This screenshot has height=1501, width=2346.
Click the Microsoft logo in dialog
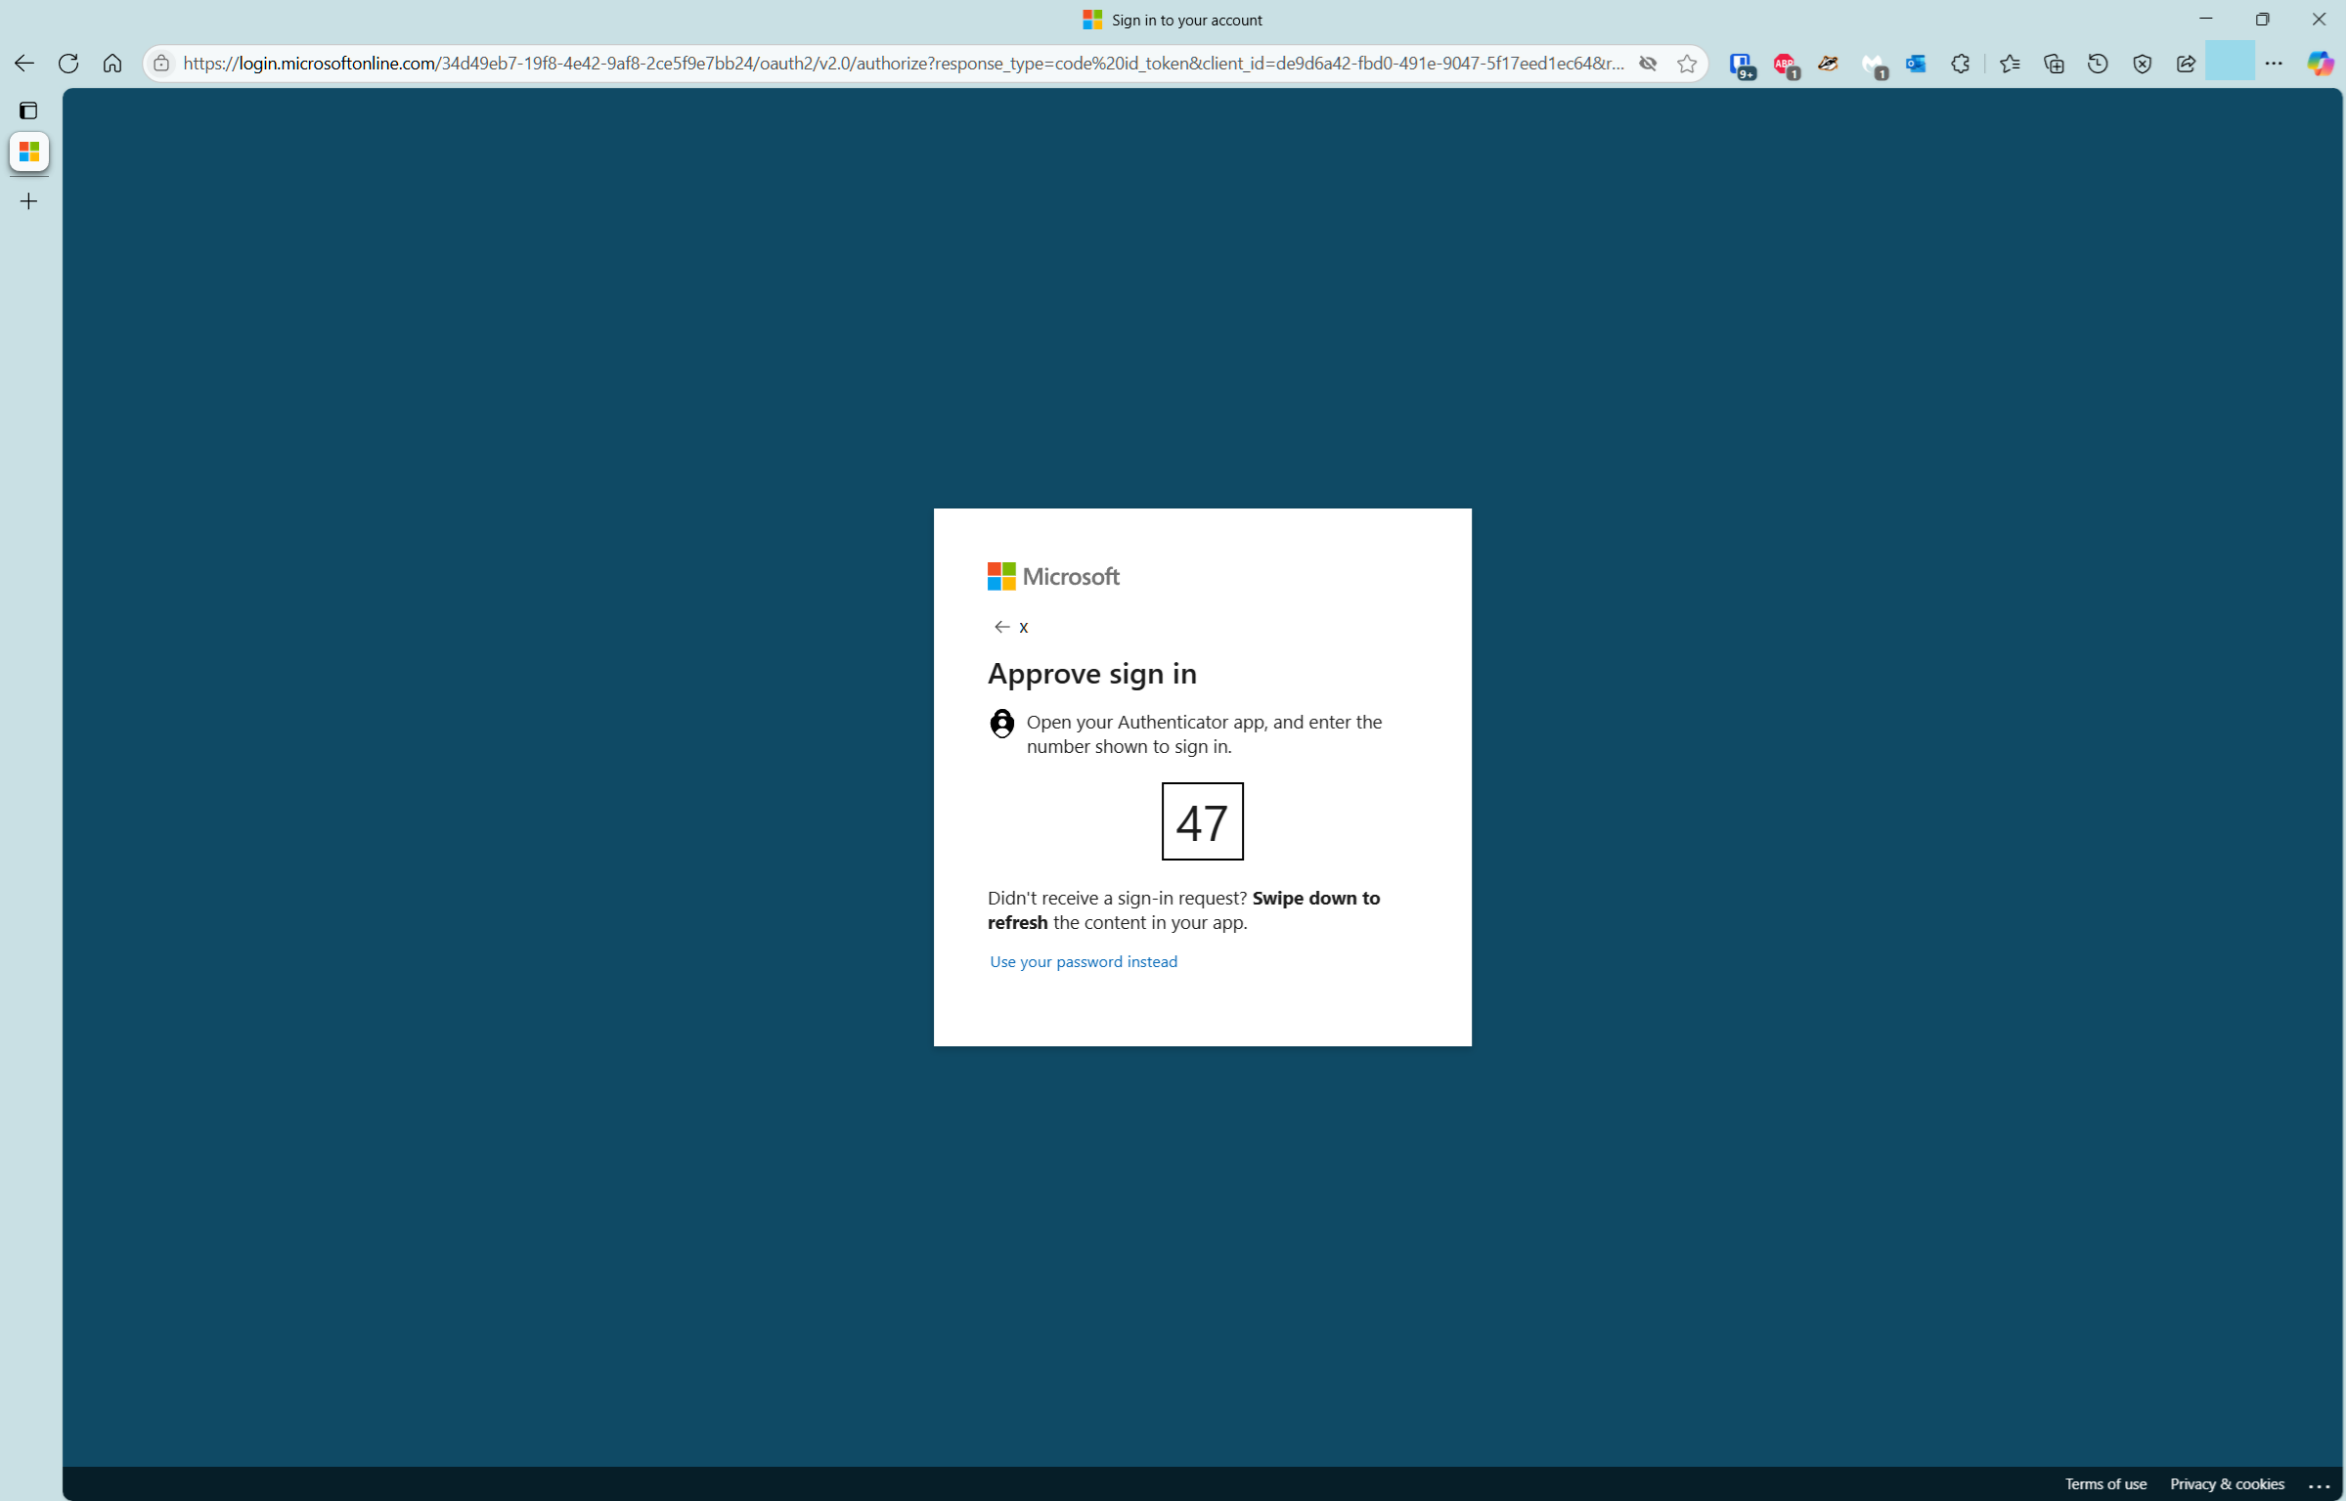coord(1053,577)
